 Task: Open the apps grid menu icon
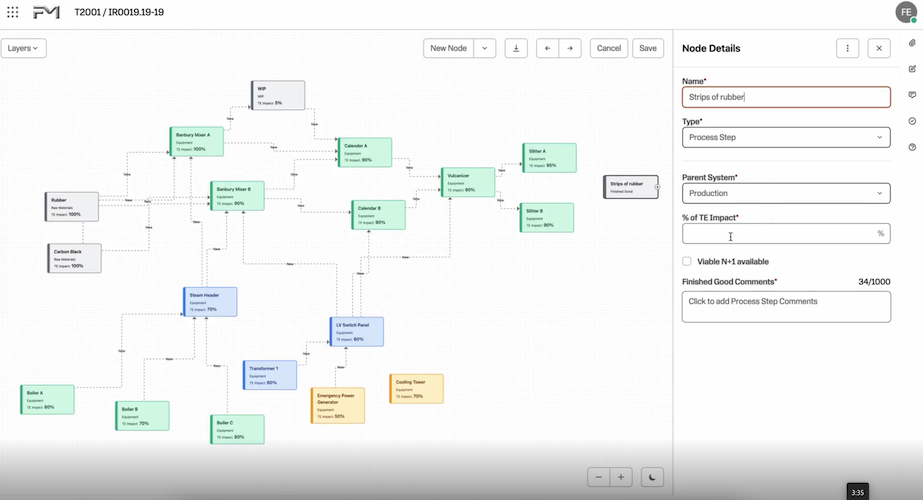12,12
